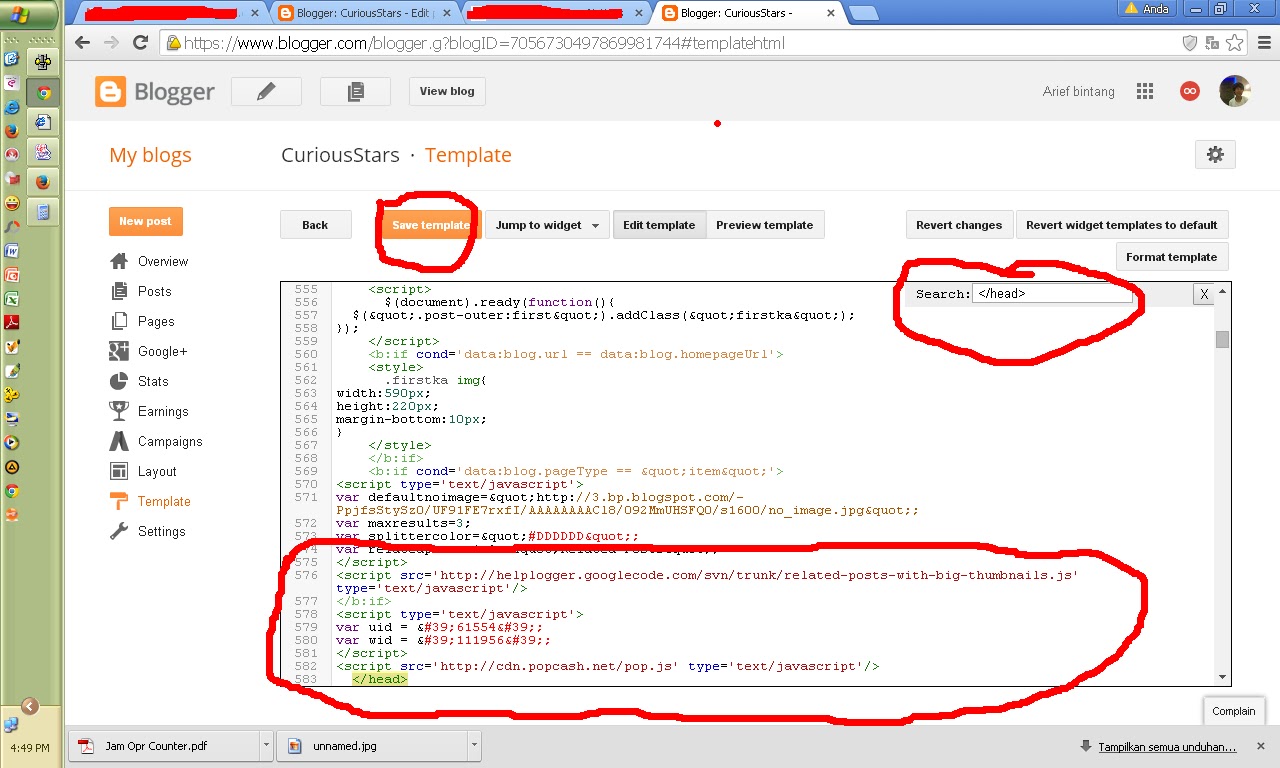Screen dimensions: 1280x768
Task: Click the My blogs link
Action: (x=150, y=155)
